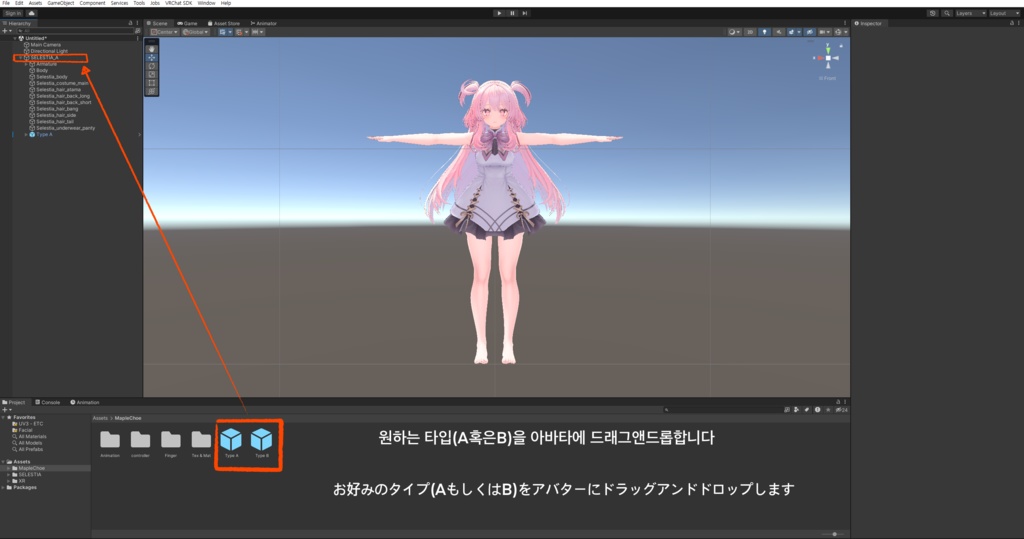Open the draw mode shading dropdown
This screenshot has width=1024, height=539.
pos(734,31)
